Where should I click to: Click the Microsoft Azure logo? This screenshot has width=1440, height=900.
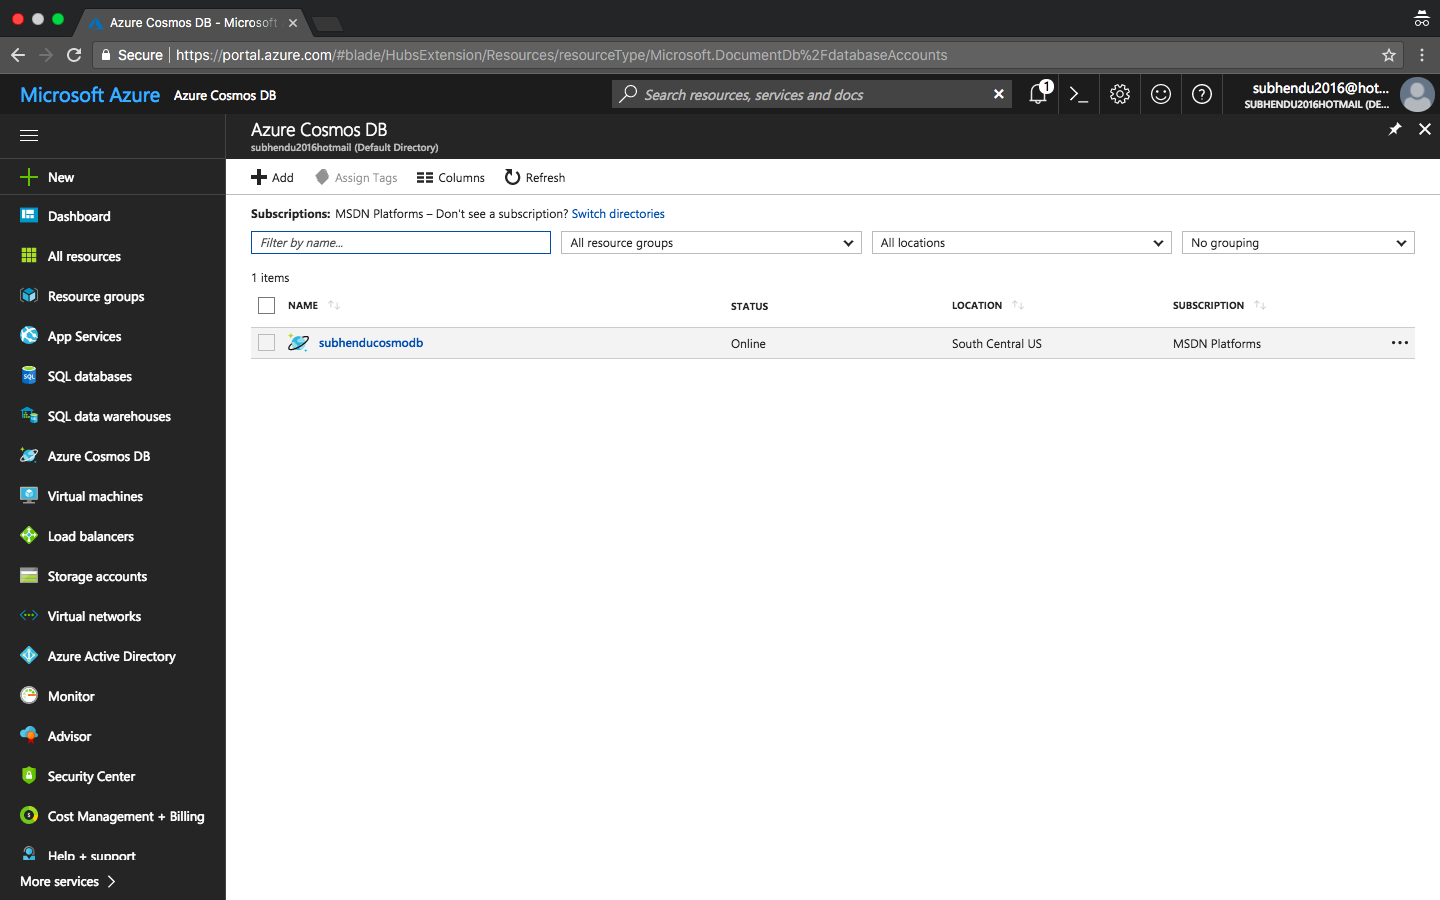pyautogui.click(x=90, y=95)
